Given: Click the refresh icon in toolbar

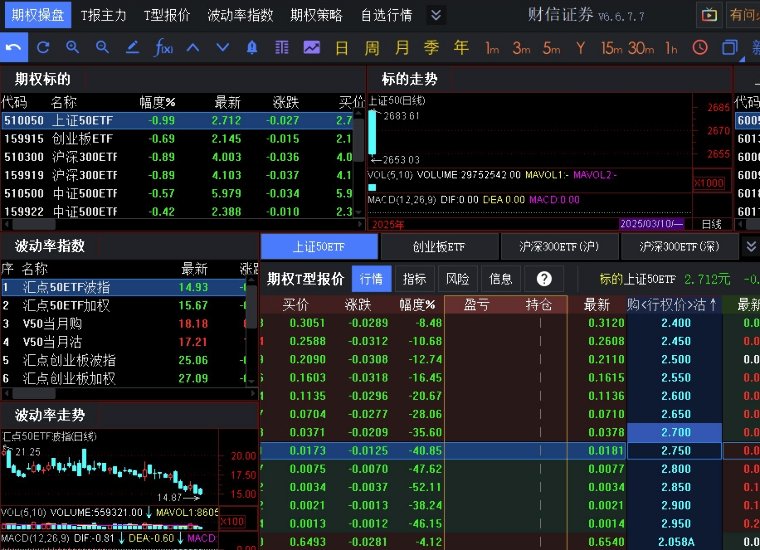Looking at the screenshot, I should (x=43, y=47).
